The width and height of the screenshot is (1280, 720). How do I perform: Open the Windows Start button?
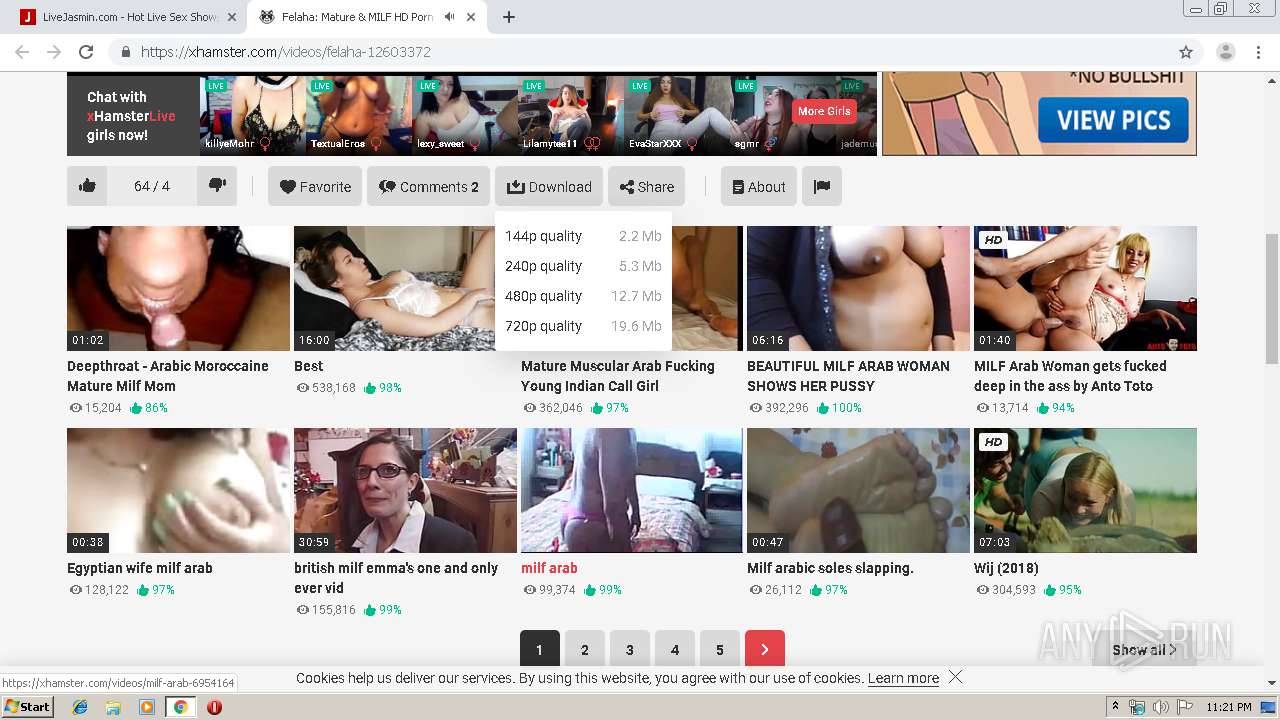pos(27,707)
